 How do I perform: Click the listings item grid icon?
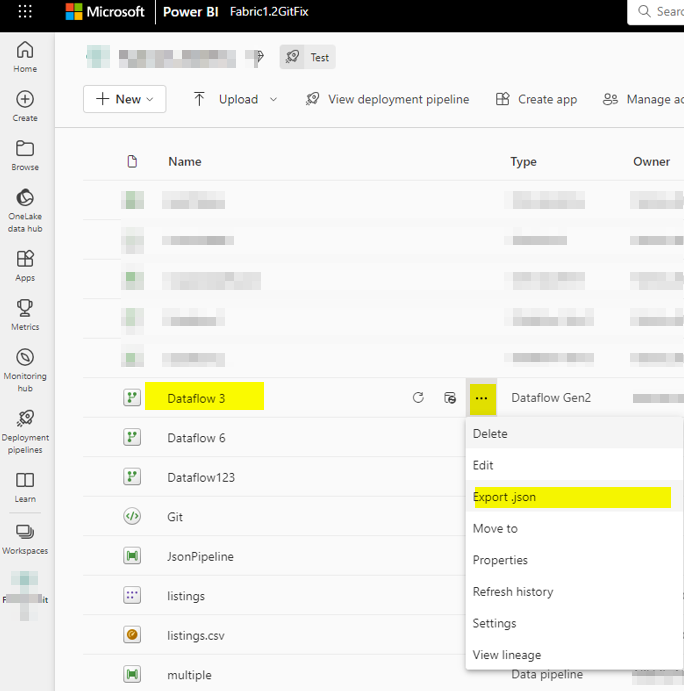point(132,595)
